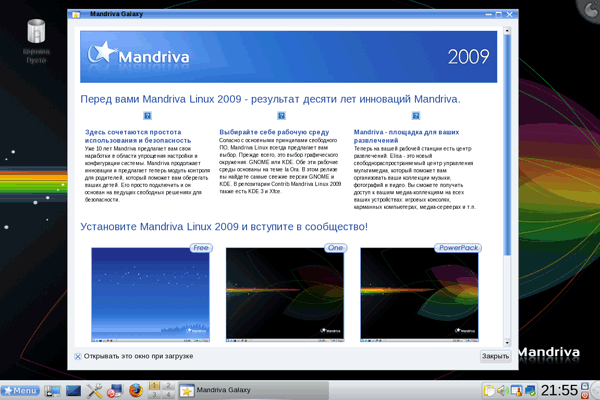Viewport: 600px width, 400px height.
Task: Click the Free label badge
Action: click(x=201, y=248)
